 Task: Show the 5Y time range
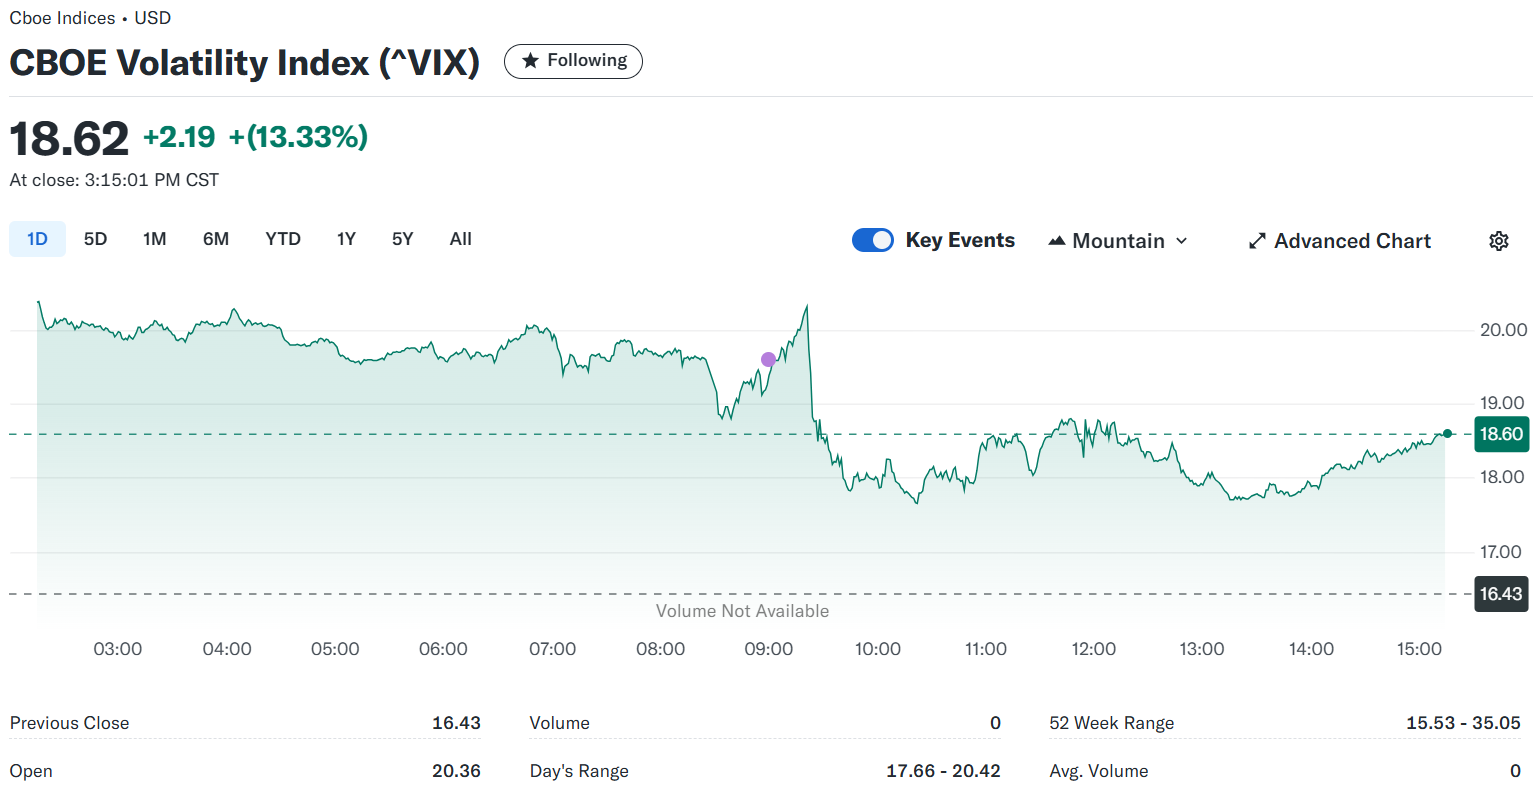pos(402,239)
